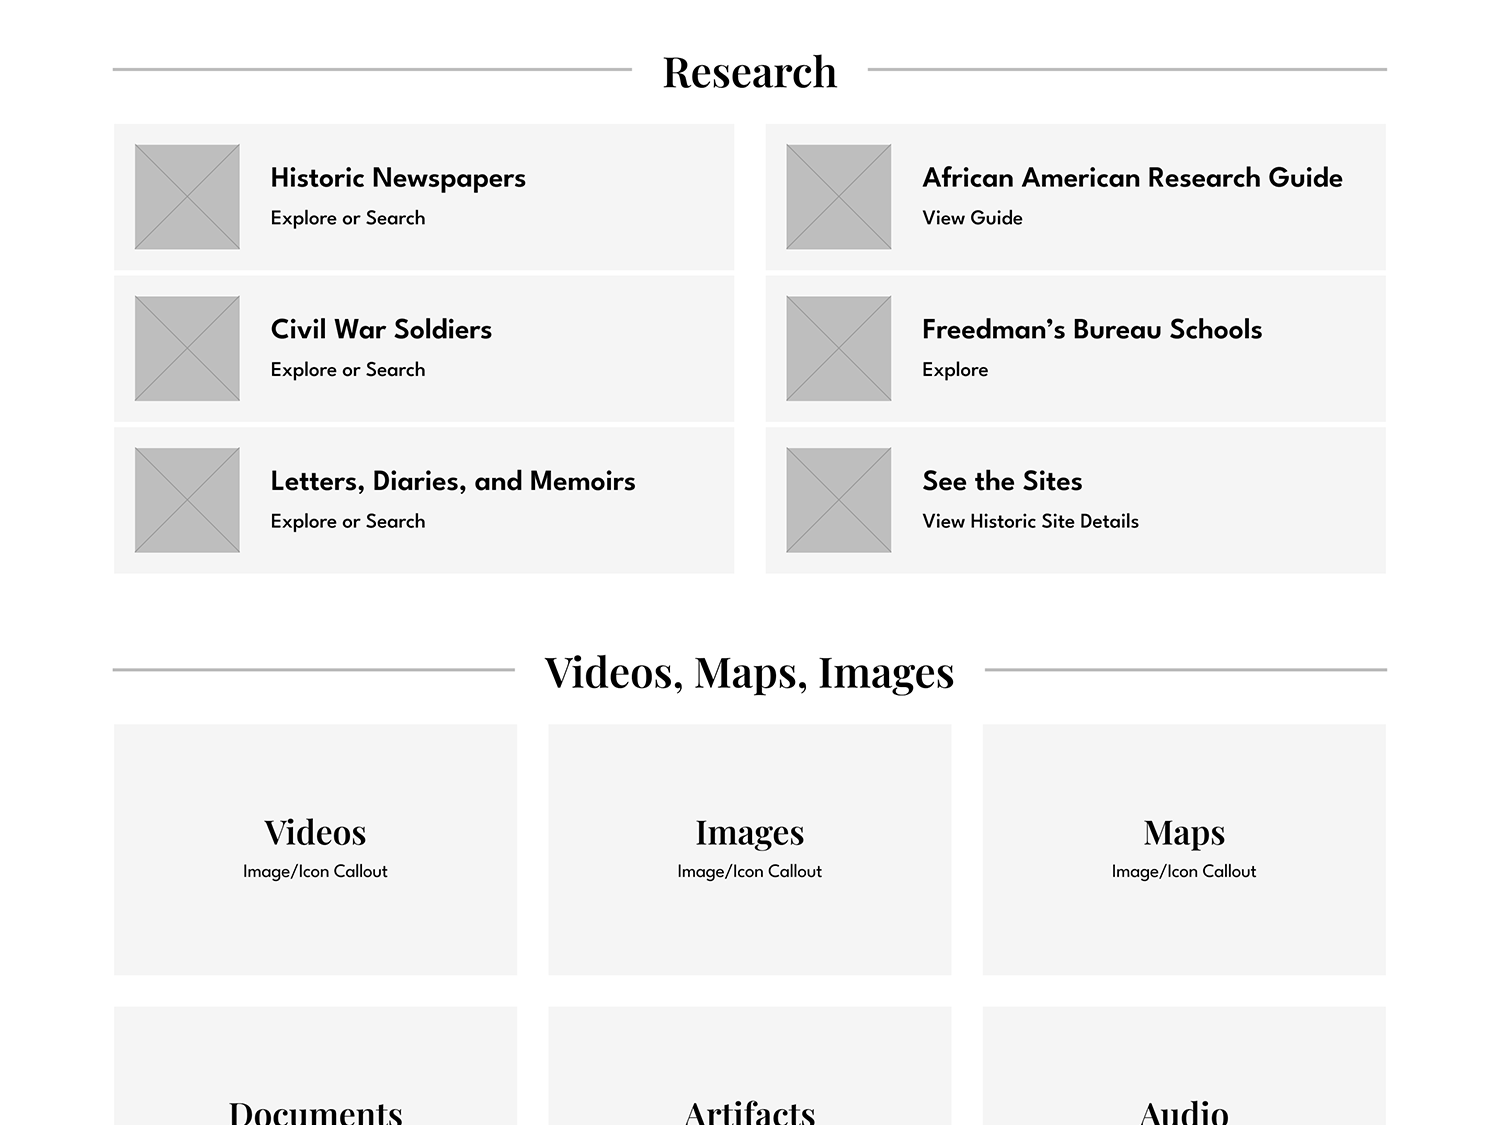Open the See the Sites heading
1500x1125 pixels.
(x=1002, y=481)
